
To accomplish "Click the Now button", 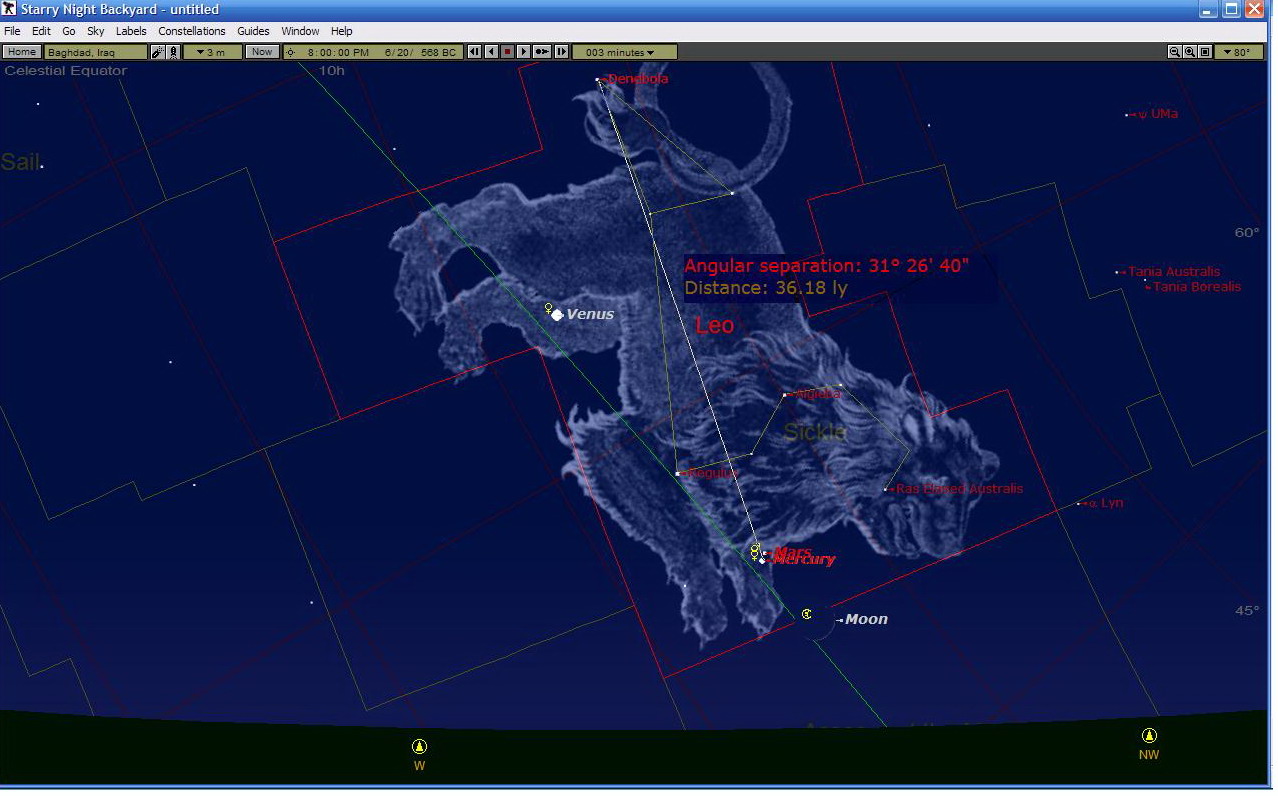I will [x=261, y=52].
